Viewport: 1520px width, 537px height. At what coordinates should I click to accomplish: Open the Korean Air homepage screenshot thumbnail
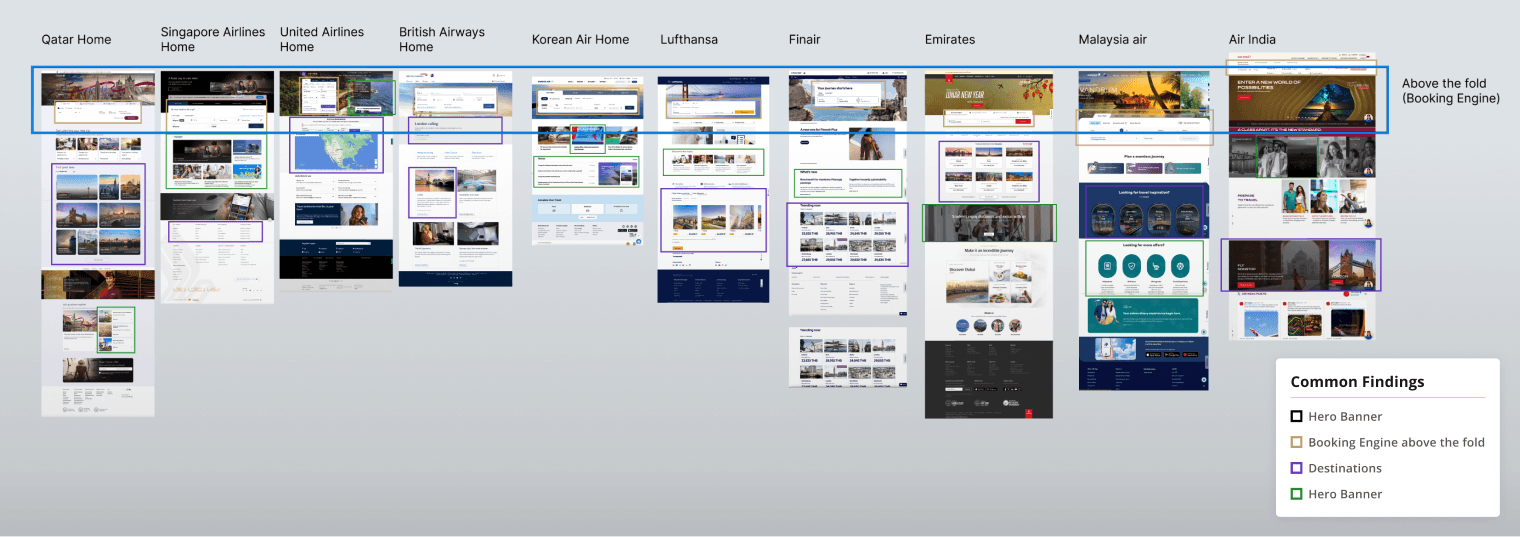click(587, 161)
